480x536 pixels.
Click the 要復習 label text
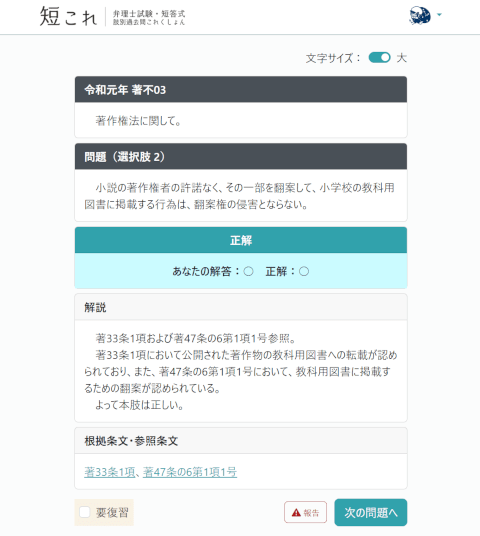point(112,512)
